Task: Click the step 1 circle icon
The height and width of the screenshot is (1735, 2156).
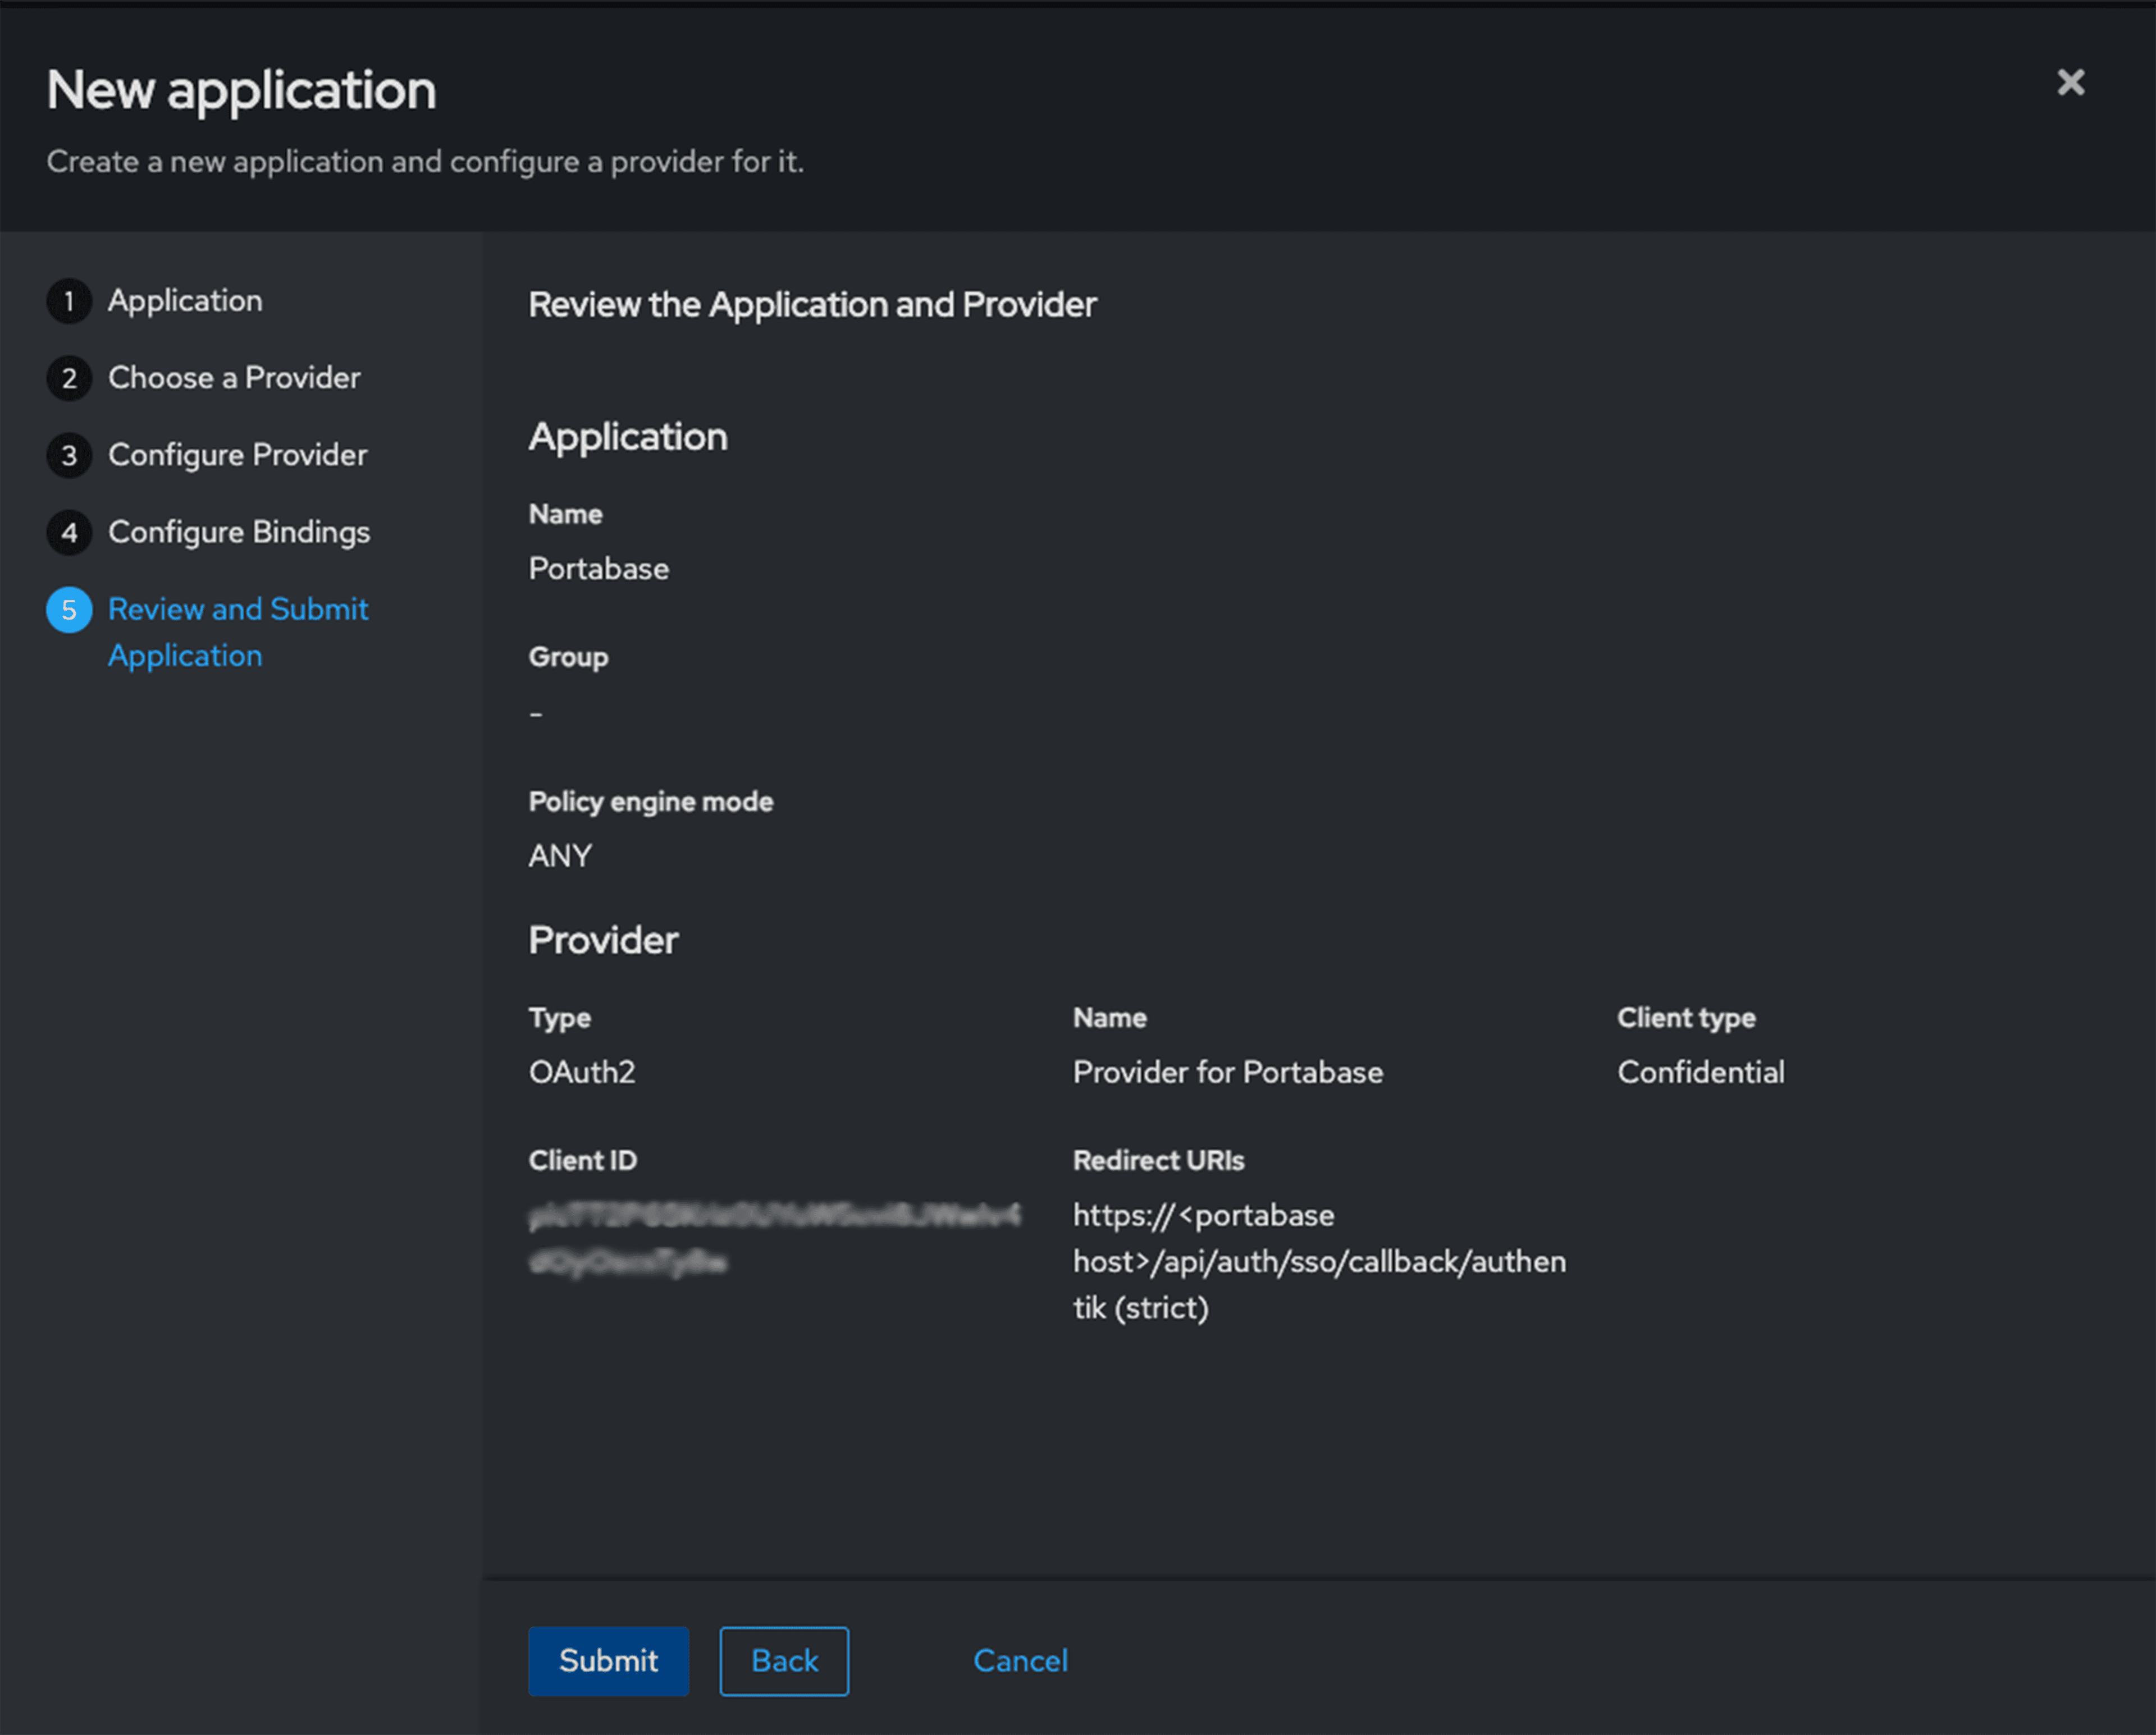Action: pyautogui.click(x=69, y=301)
